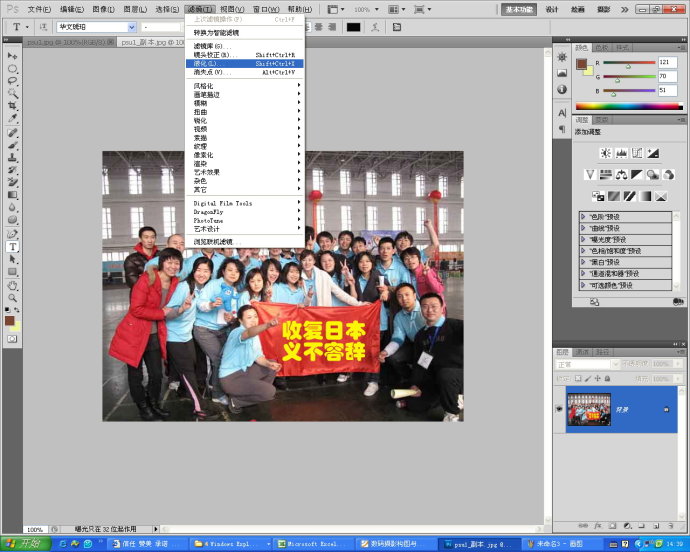Select the Lasso tool

pos(13,80)
